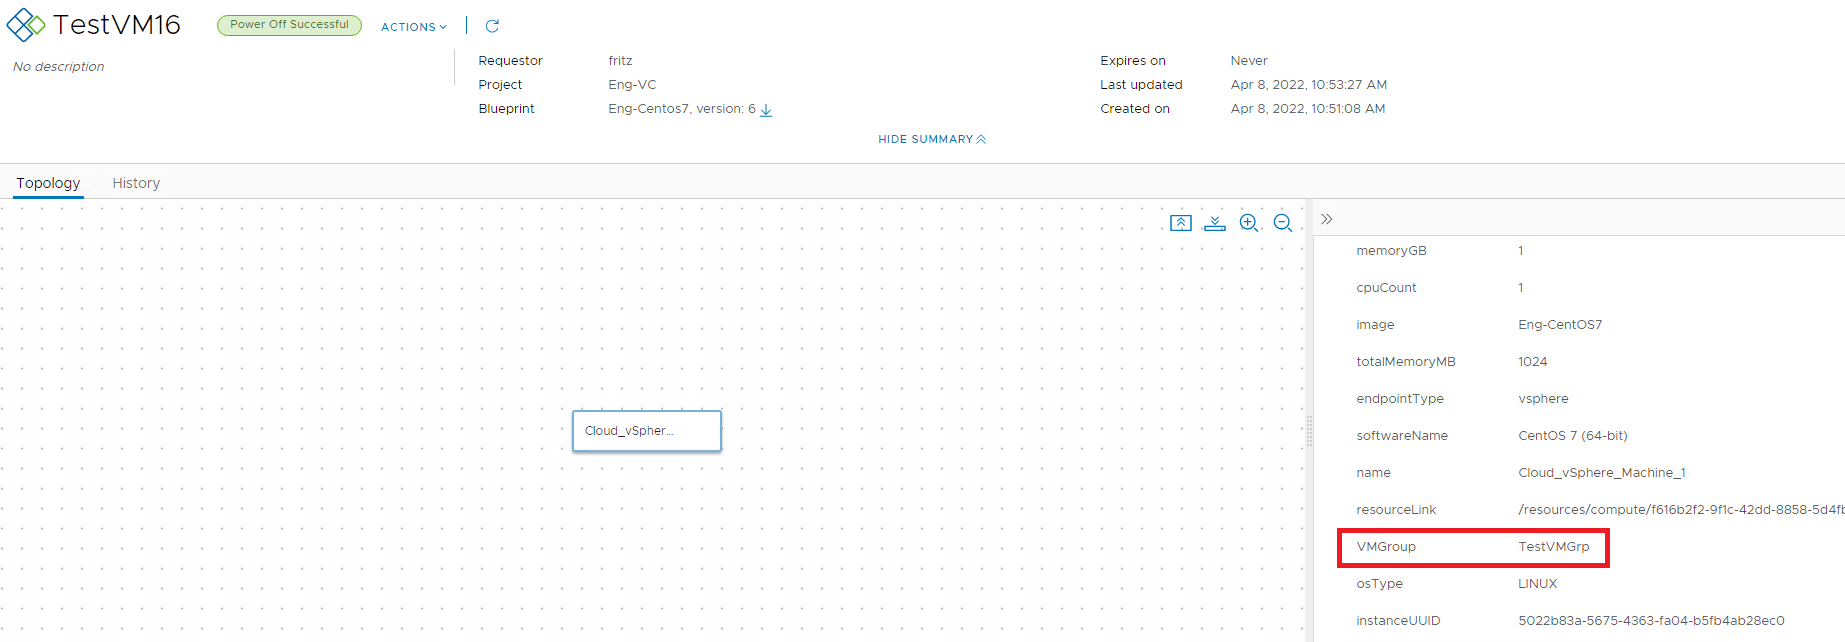Click the Power Off Successful status badge
1845x642 pixels.
[x=290, y=25]
